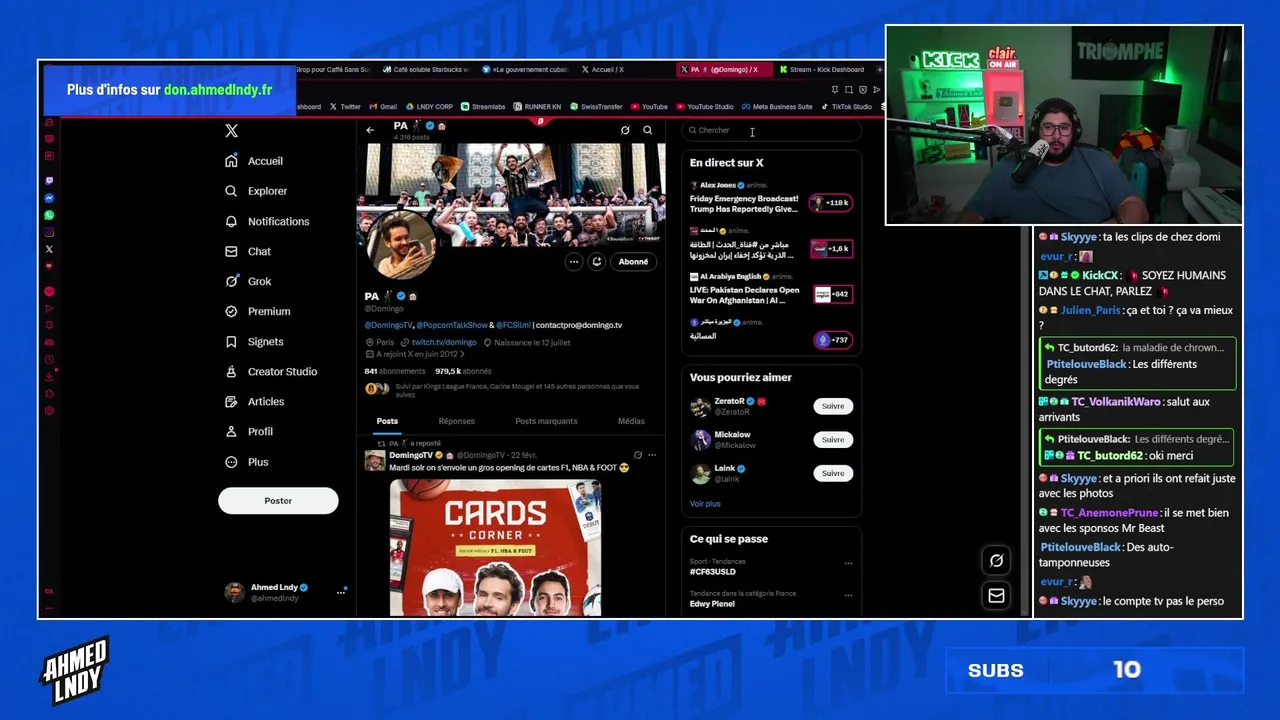Open the Gmail bookmark
Viewport: 1280px width, 720px height.
[x=383, y=107]
